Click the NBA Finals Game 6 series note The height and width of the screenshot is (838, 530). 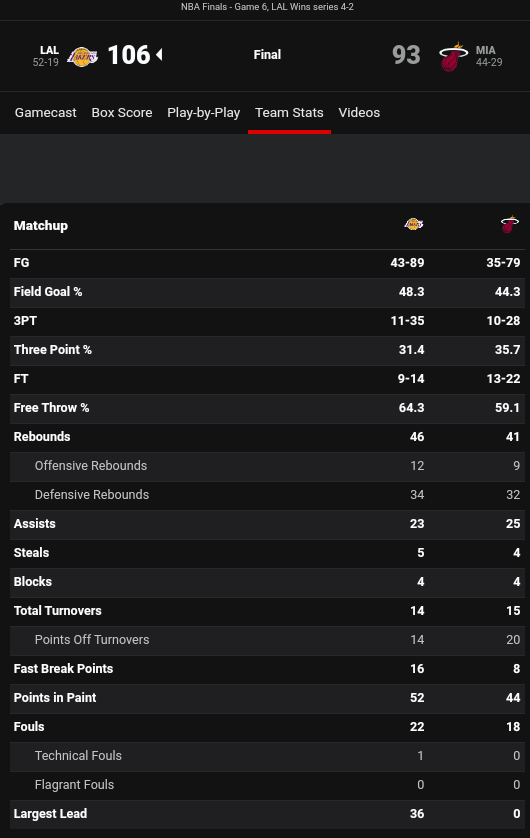point(267,7)
